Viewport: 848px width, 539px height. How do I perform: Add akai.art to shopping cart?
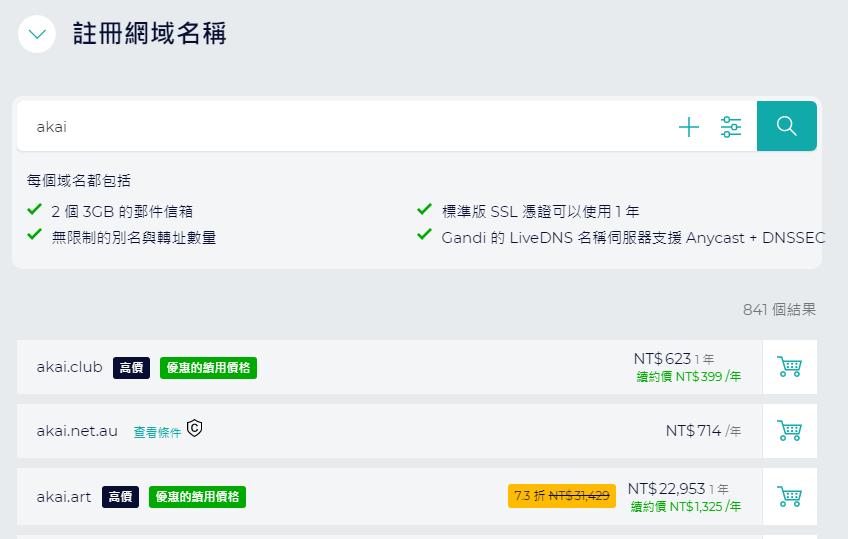[789, 496]
